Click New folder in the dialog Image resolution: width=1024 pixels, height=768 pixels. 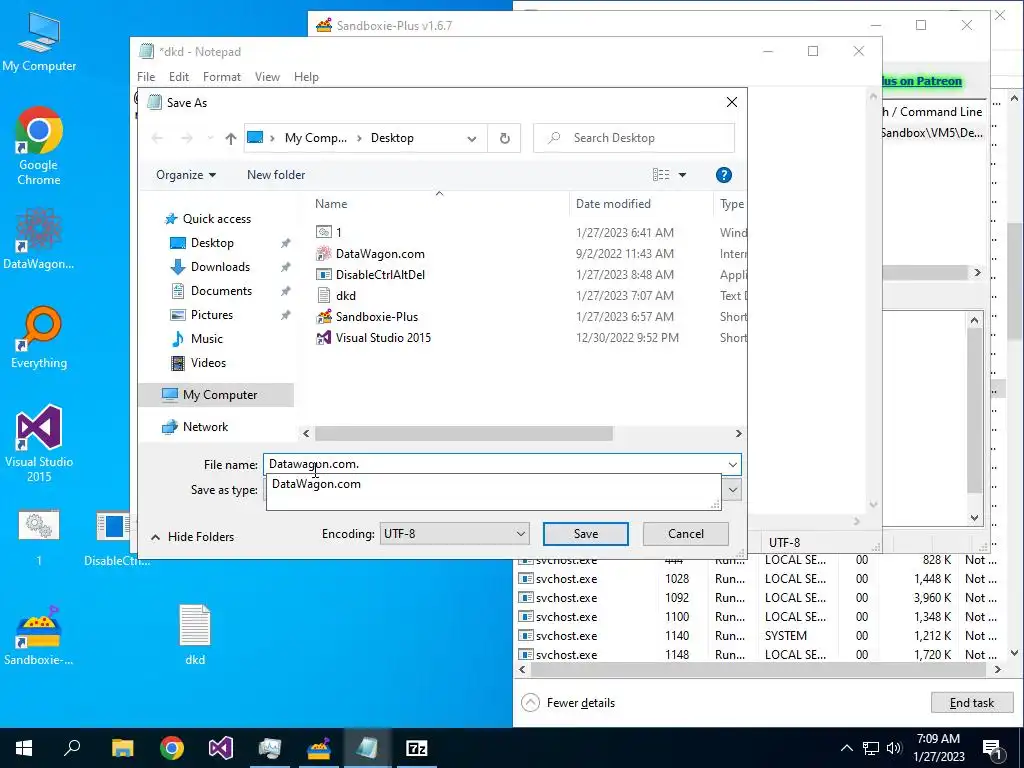pos(276,175)
